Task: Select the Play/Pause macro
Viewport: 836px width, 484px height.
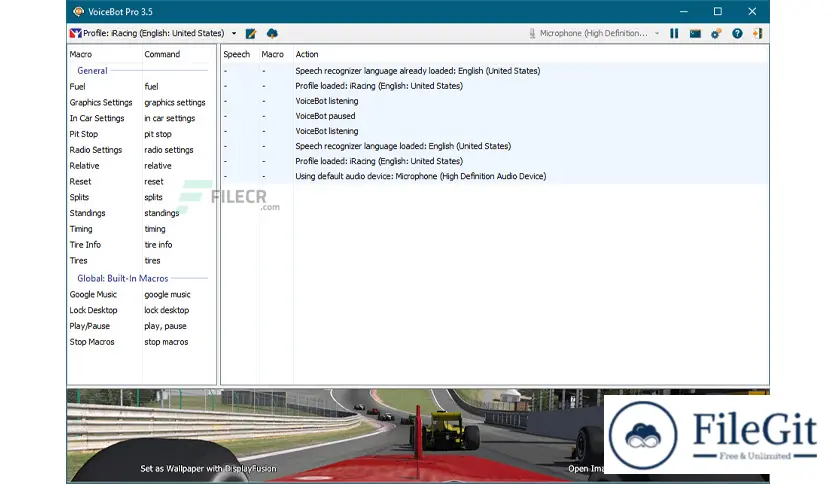Action: point(90,326)
